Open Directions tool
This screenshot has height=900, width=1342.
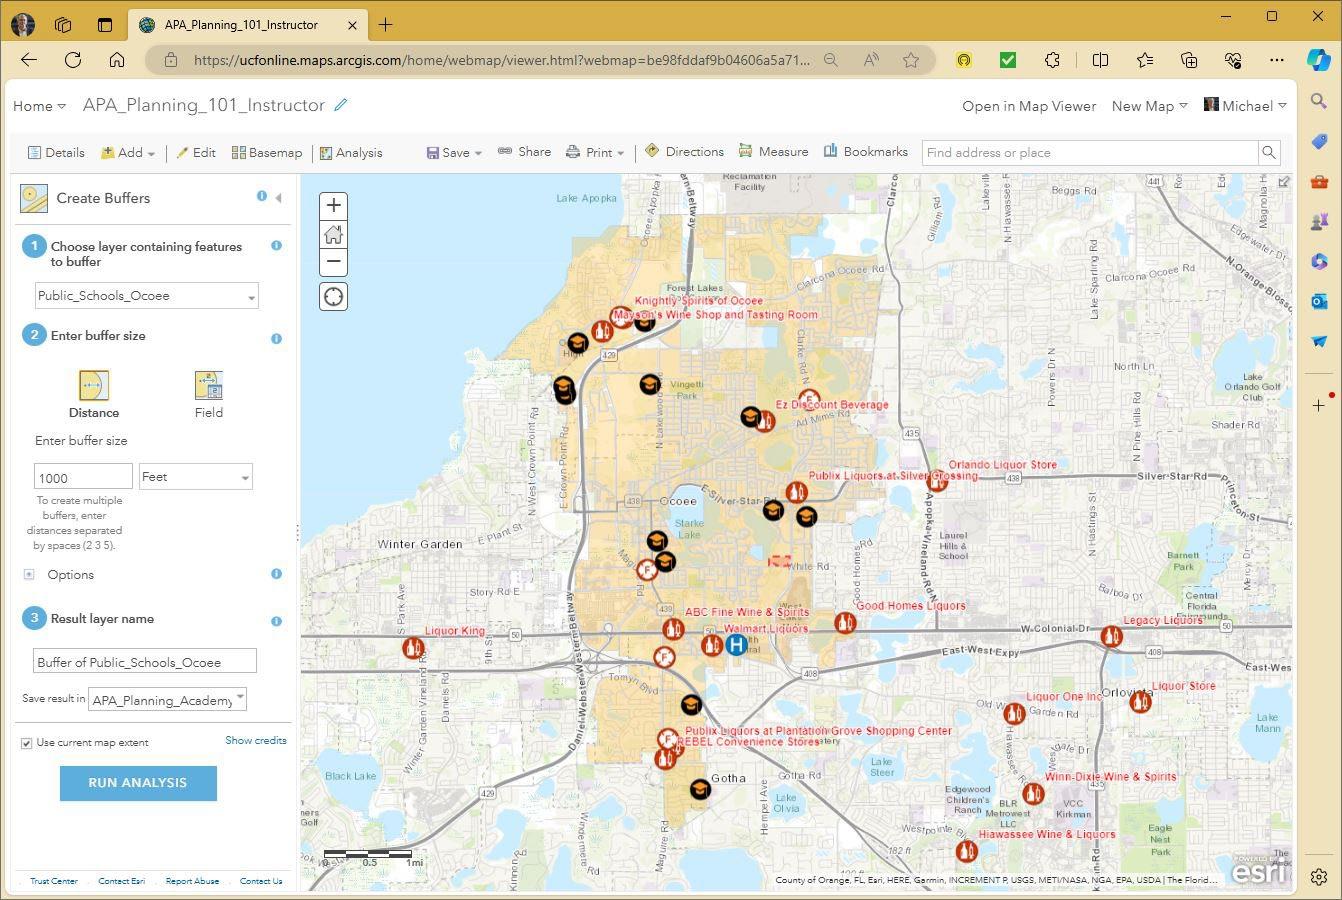coord(684,152)
